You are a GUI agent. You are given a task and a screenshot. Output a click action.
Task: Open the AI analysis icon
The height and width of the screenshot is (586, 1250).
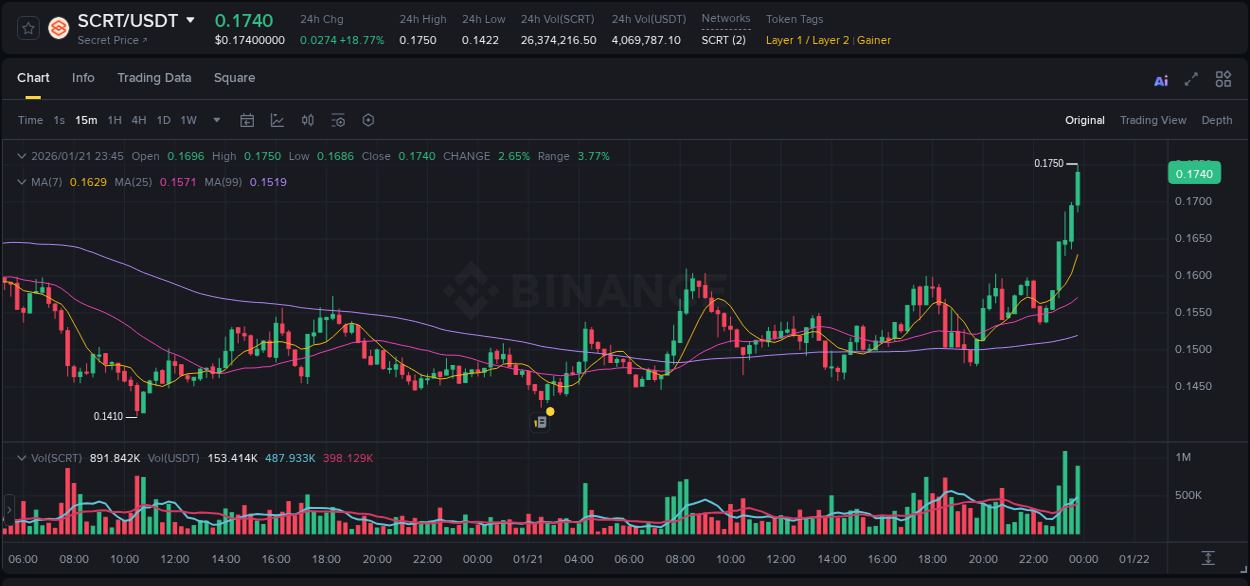[1160, 78]
